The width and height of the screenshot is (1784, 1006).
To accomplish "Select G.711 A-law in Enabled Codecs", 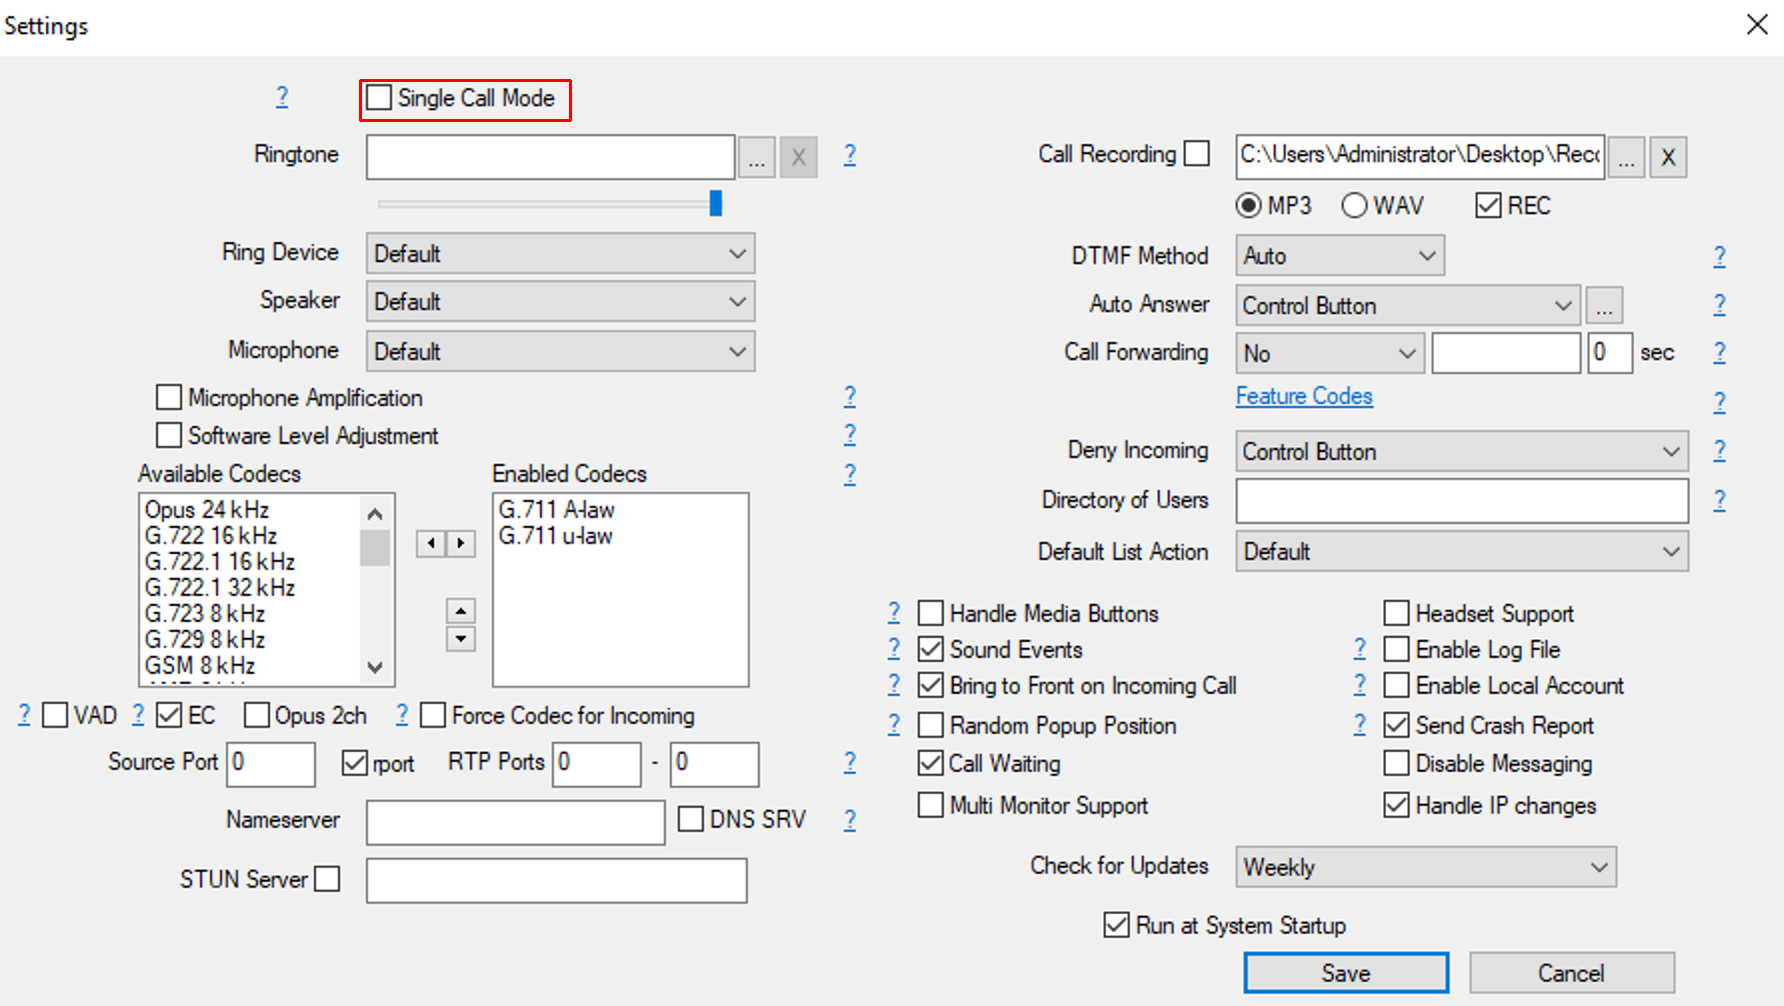I will [x=556, y=510].
